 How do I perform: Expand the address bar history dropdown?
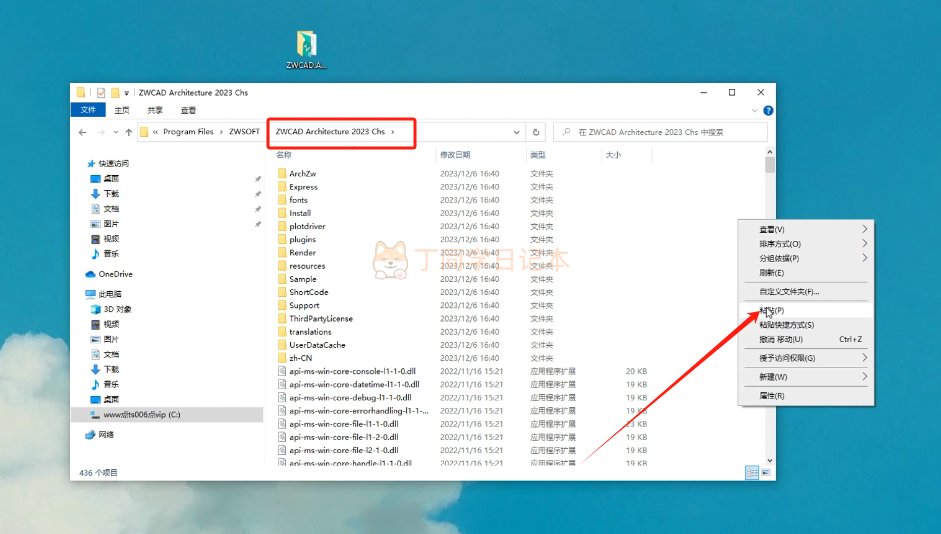click(x=516, y=132)
